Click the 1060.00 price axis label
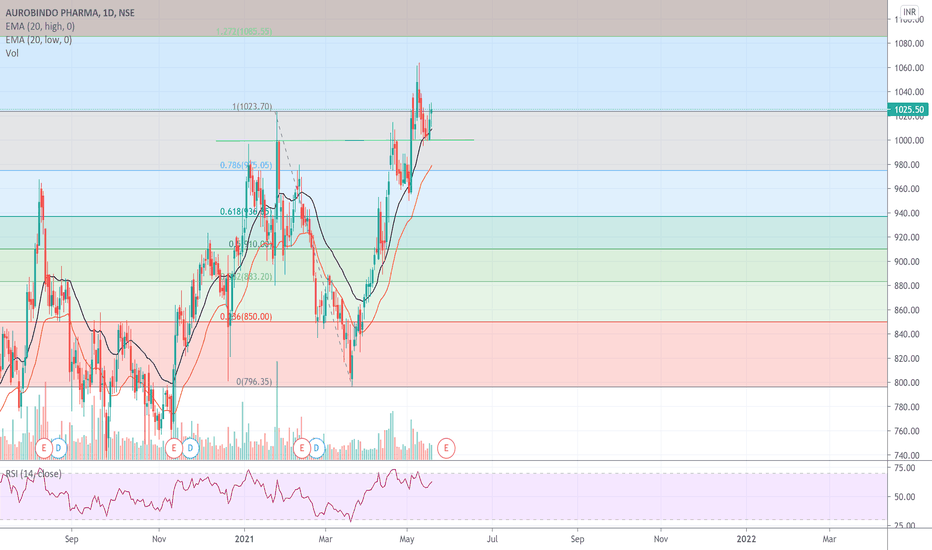 pos(909,68)
